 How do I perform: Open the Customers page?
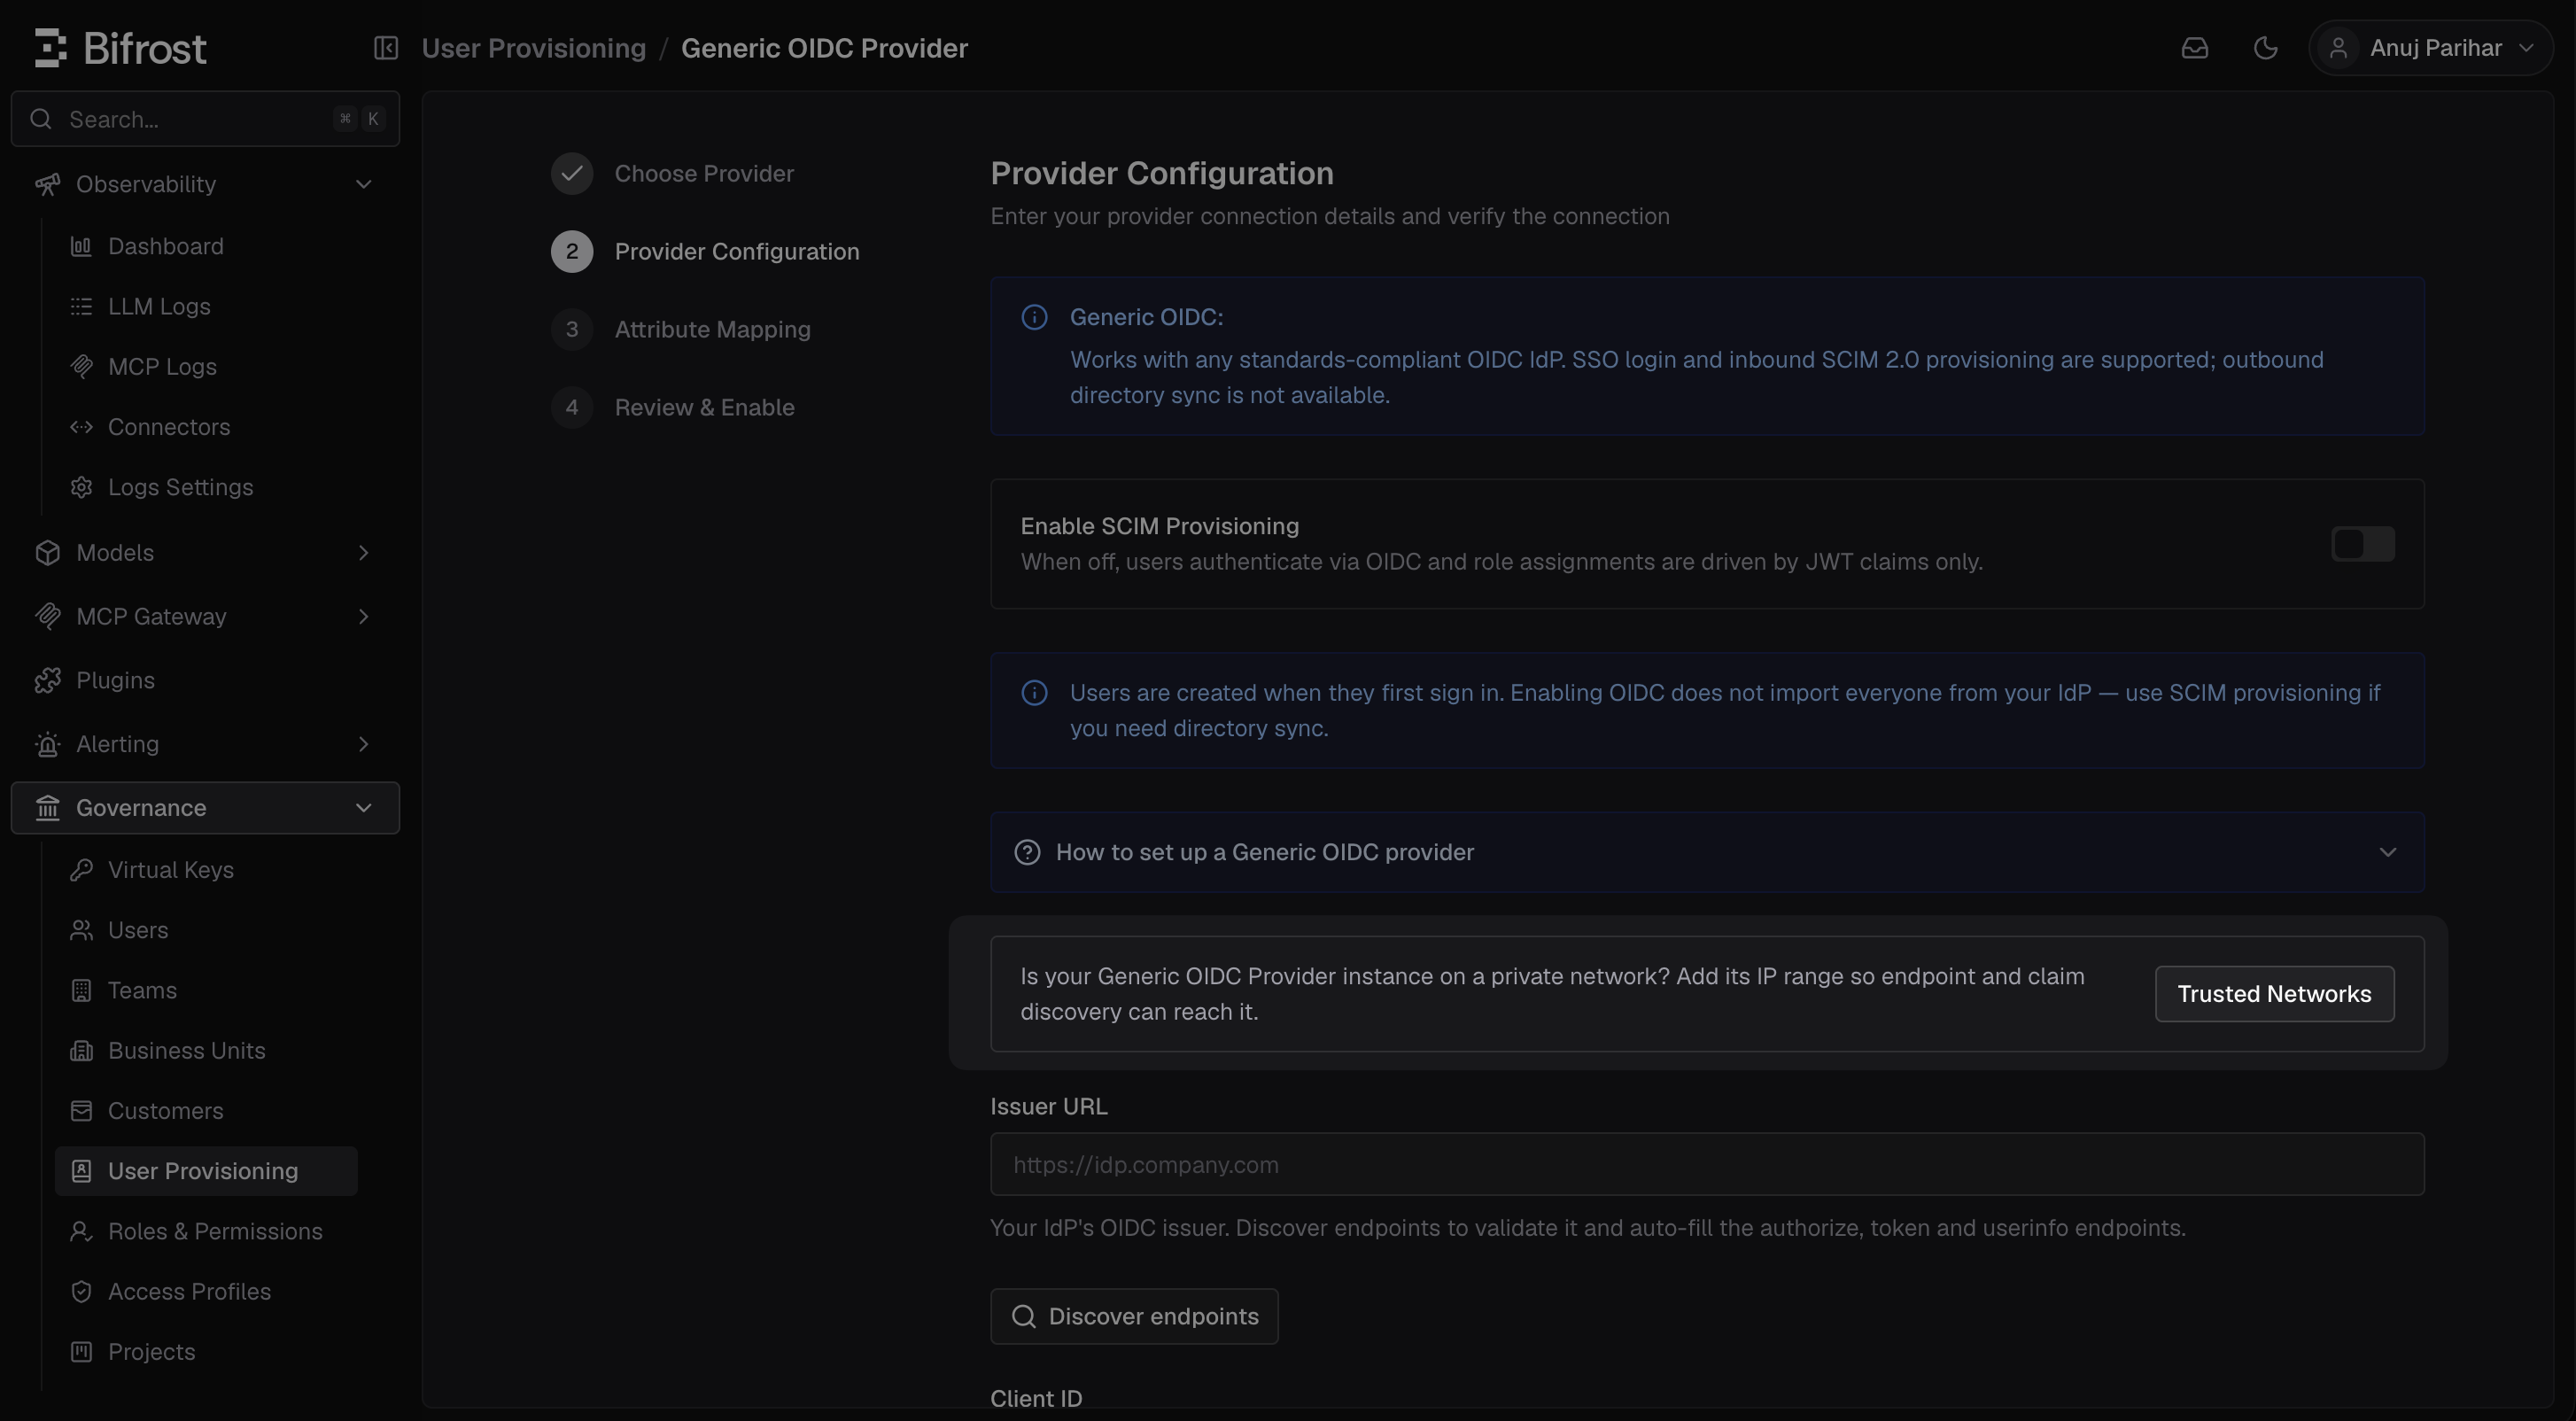click(x=206, y=1111)
